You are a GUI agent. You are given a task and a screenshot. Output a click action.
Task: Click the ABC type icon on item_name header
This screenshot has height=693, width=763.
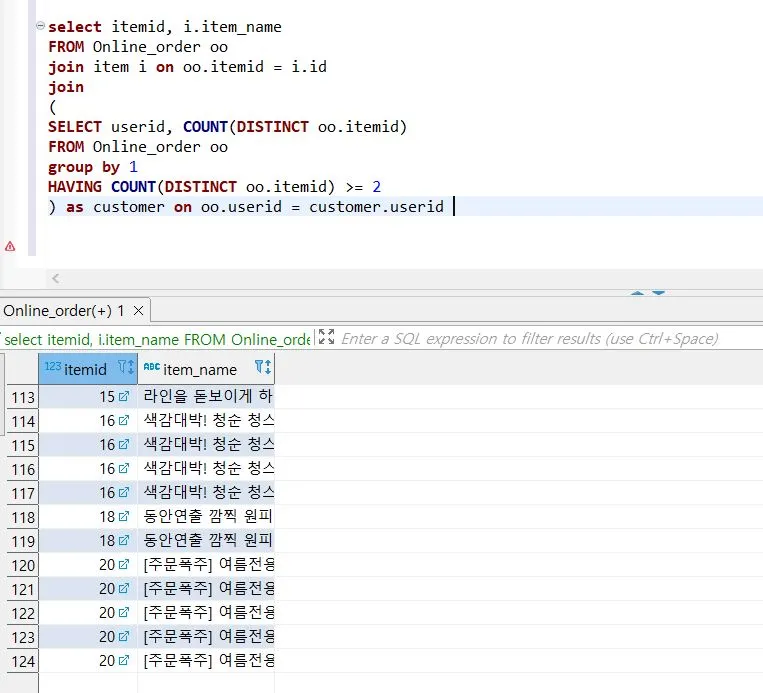151,366
